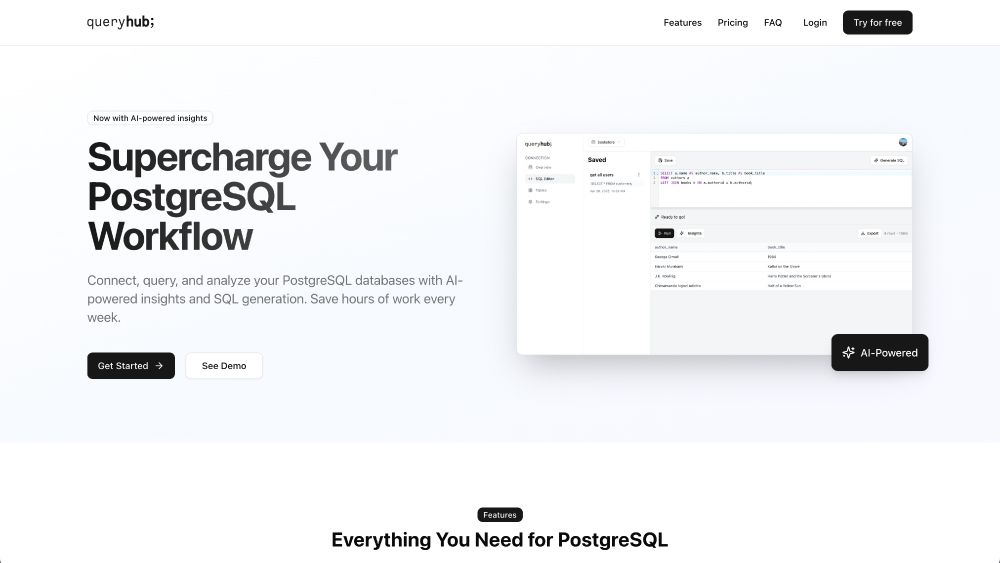Open the database dropdown in preview top bar
Image resolution: width=1000 pixels, height=563 pixels.
[606, 142]
